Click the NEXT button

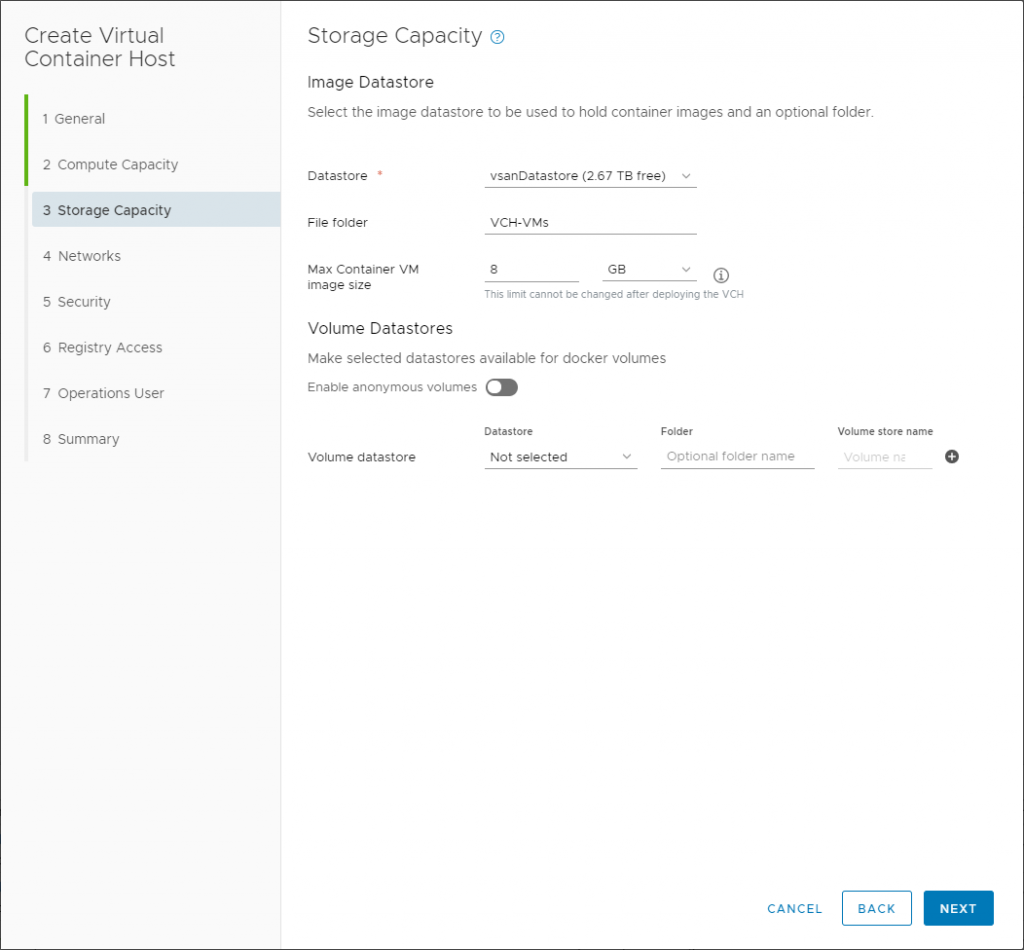point(958,908)
